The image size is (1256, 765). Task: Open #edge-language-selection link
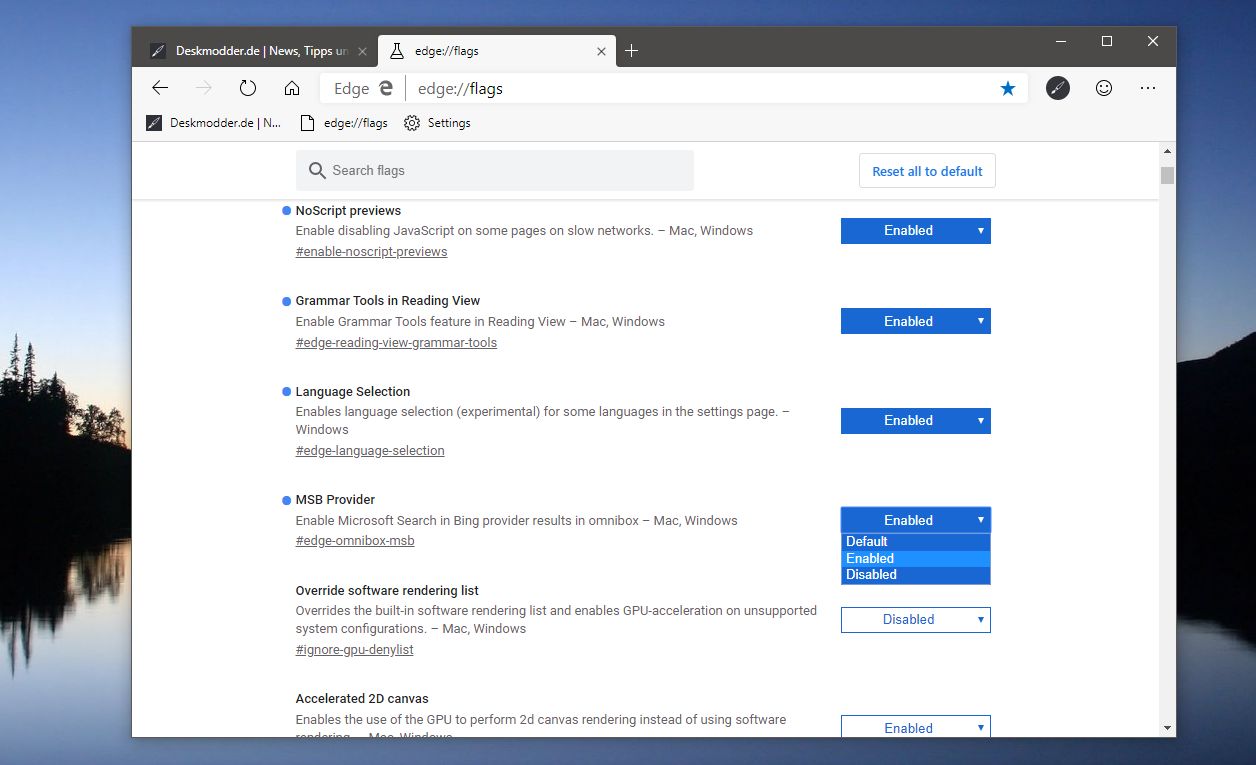pos(370,450)
